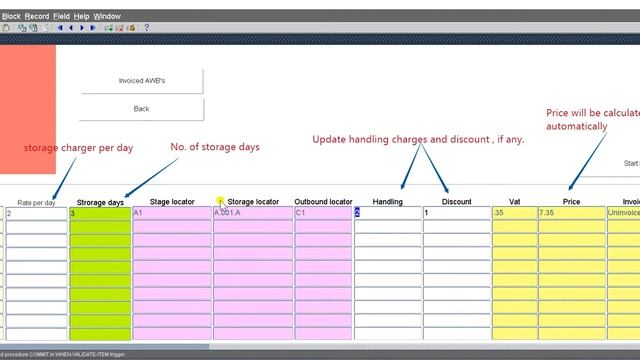Image resolution: width=640 pixels, height=360 pixels.
Task: Click the Discount field showing 1
Action: pos(457,213)
